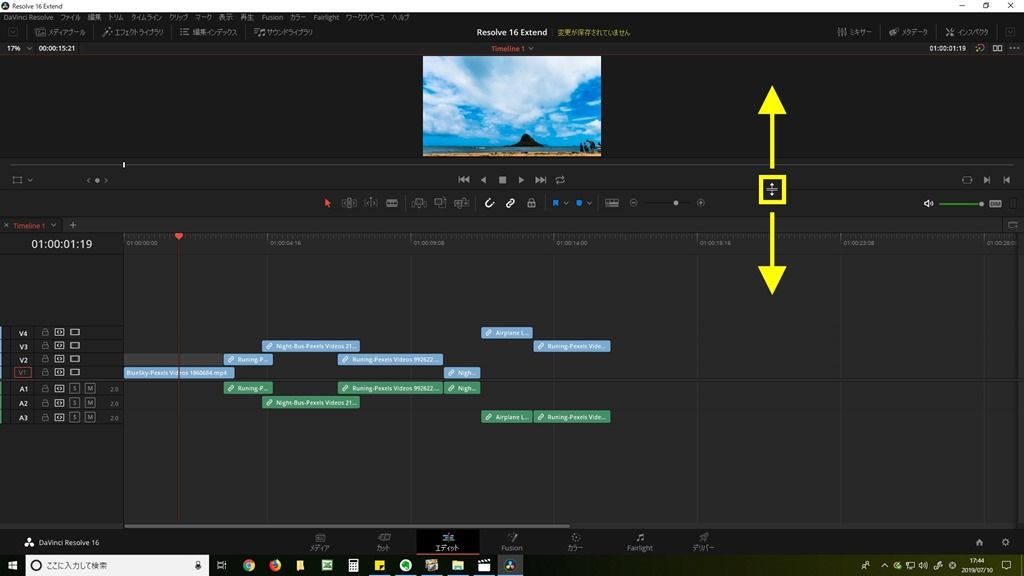Open the Media Pool panel
1024x576 pixels.
pos(60,32)
